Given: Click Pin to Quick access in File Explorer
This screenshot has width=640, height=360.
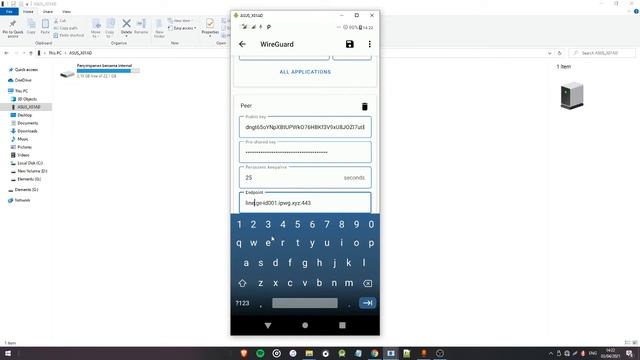Looking at the screenshot, I should point(13,29).
